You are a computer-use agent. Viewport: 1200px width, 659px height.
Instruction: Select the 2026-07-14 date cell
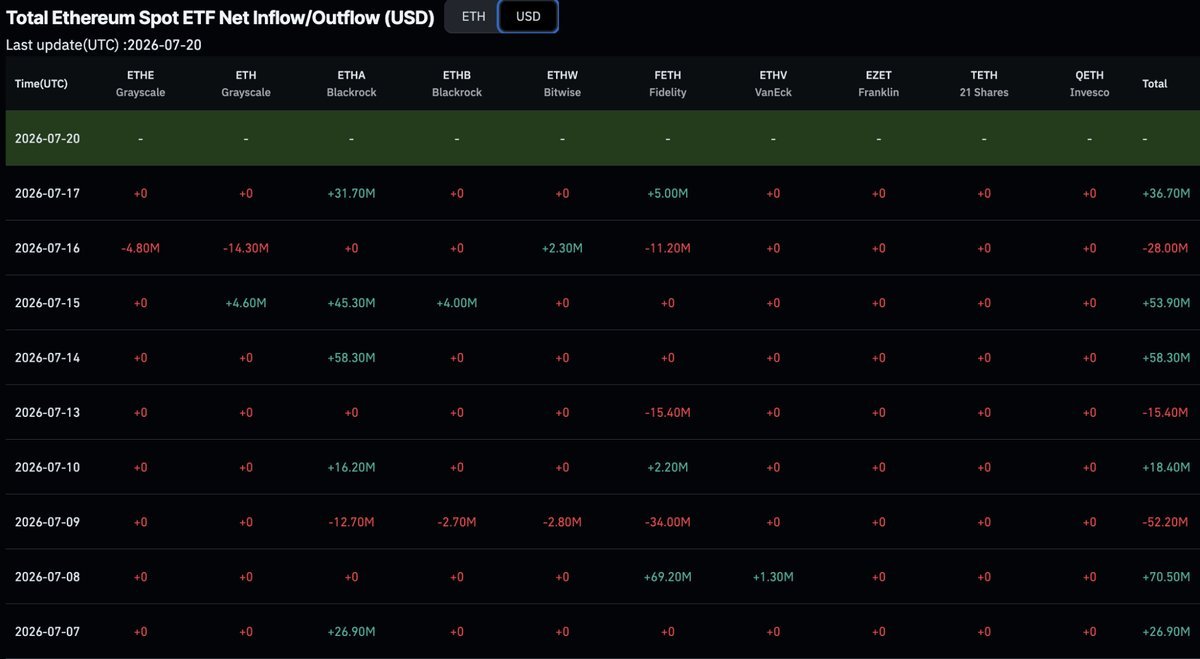(47, 357)
